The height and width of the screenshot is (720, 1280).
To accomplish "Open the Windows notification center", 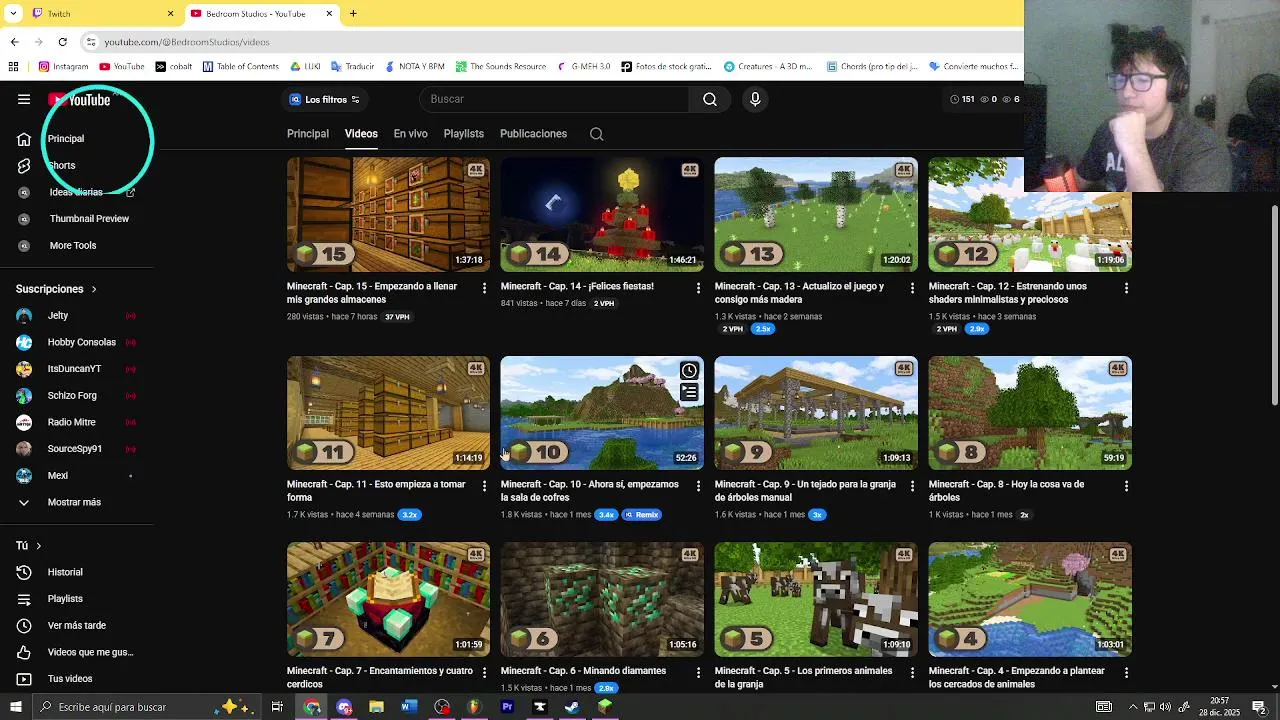I will [x=1260, y=707].
